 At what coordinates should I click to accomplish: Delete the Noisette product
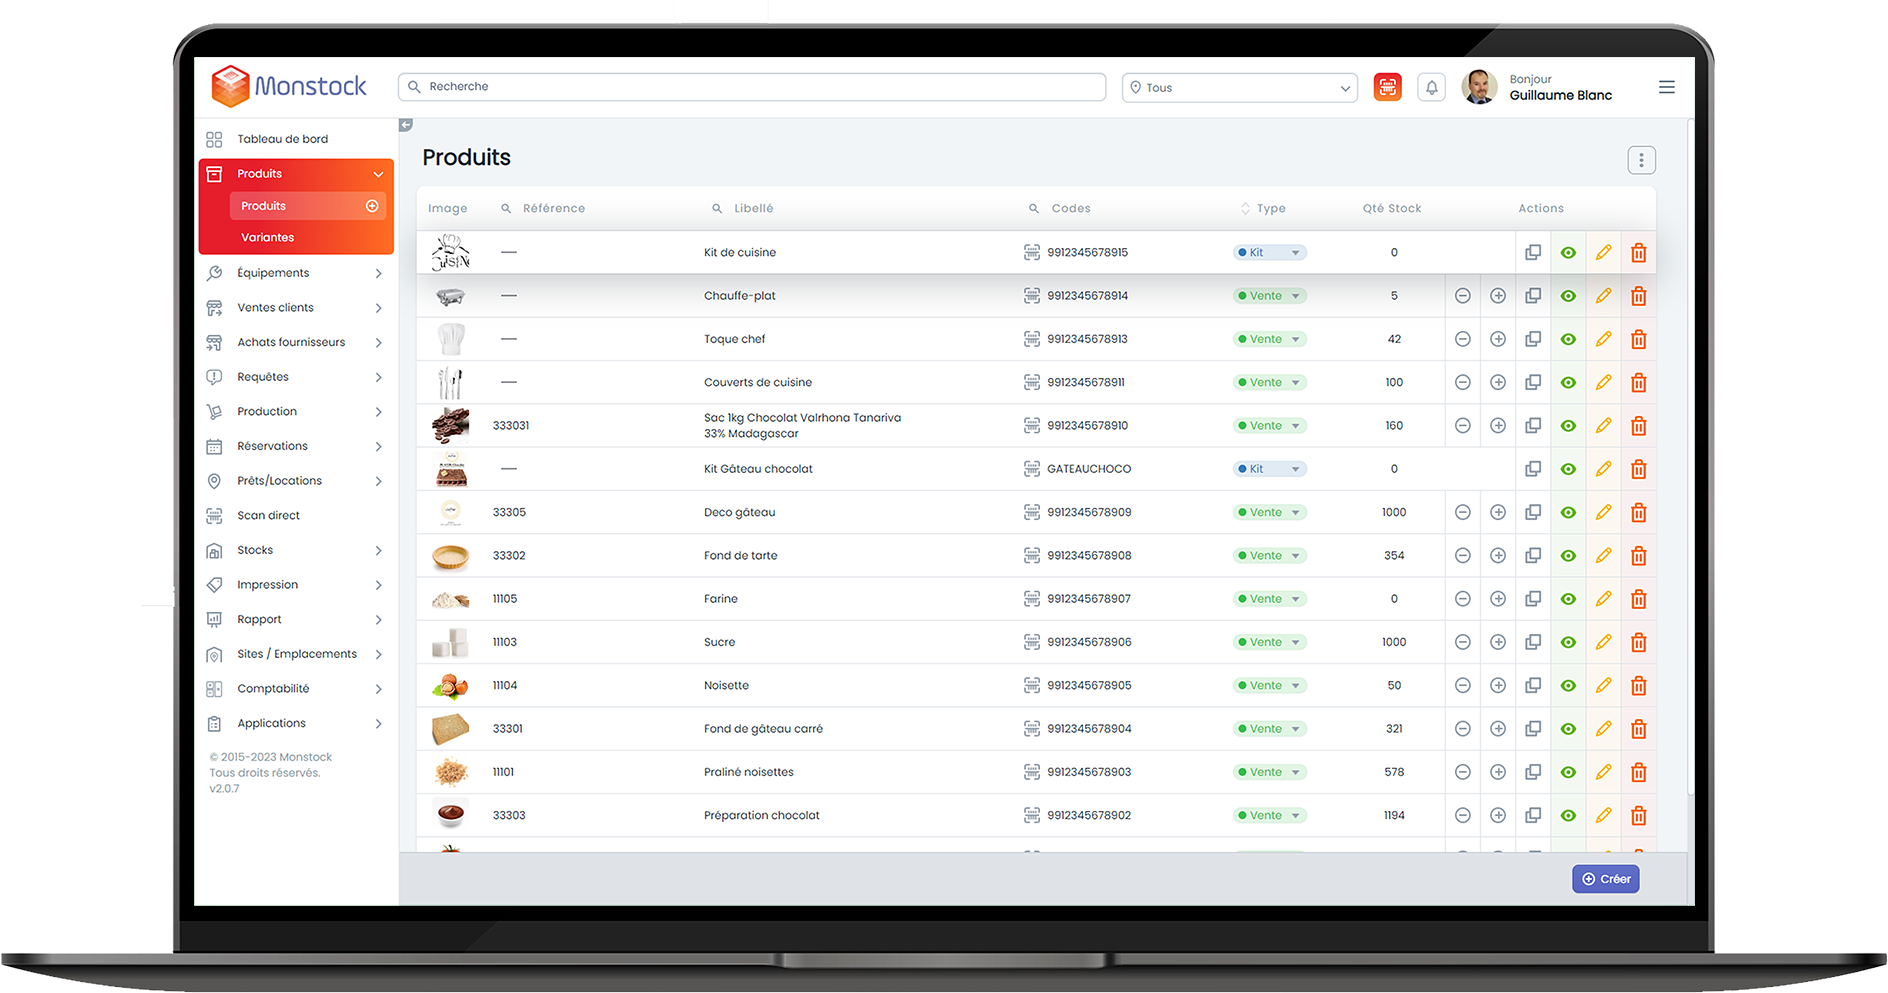pos(1638,686)
